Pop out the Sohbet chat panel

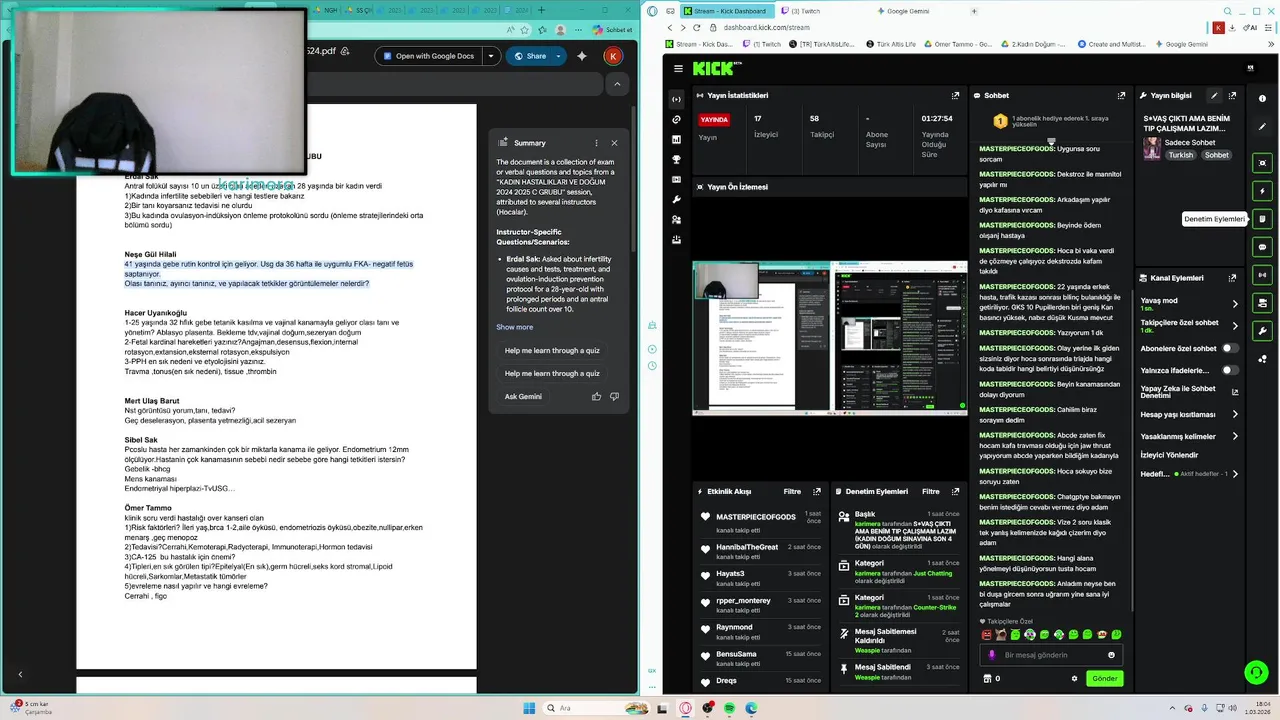(1121, 96)
